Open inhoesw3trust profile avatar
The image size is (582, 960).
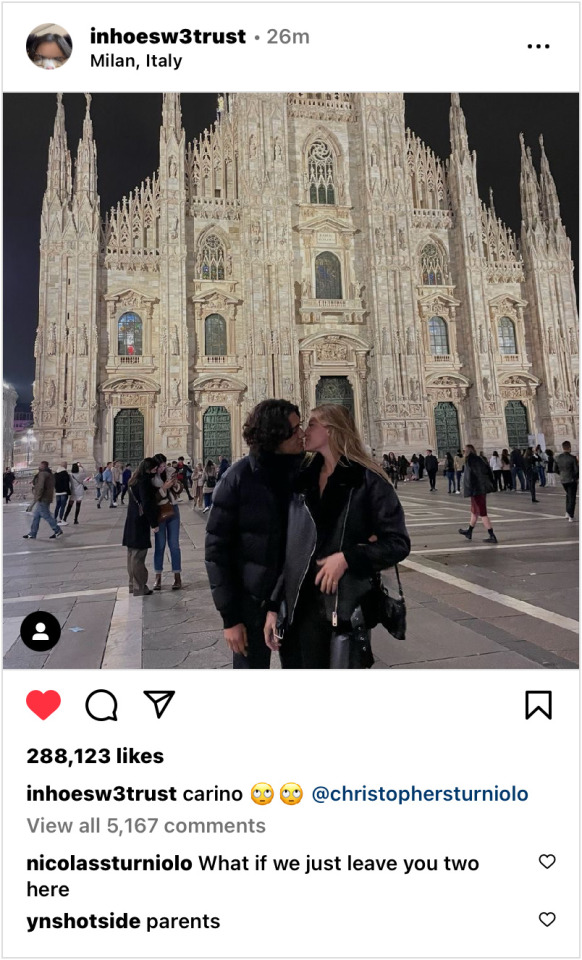[49, 47]
